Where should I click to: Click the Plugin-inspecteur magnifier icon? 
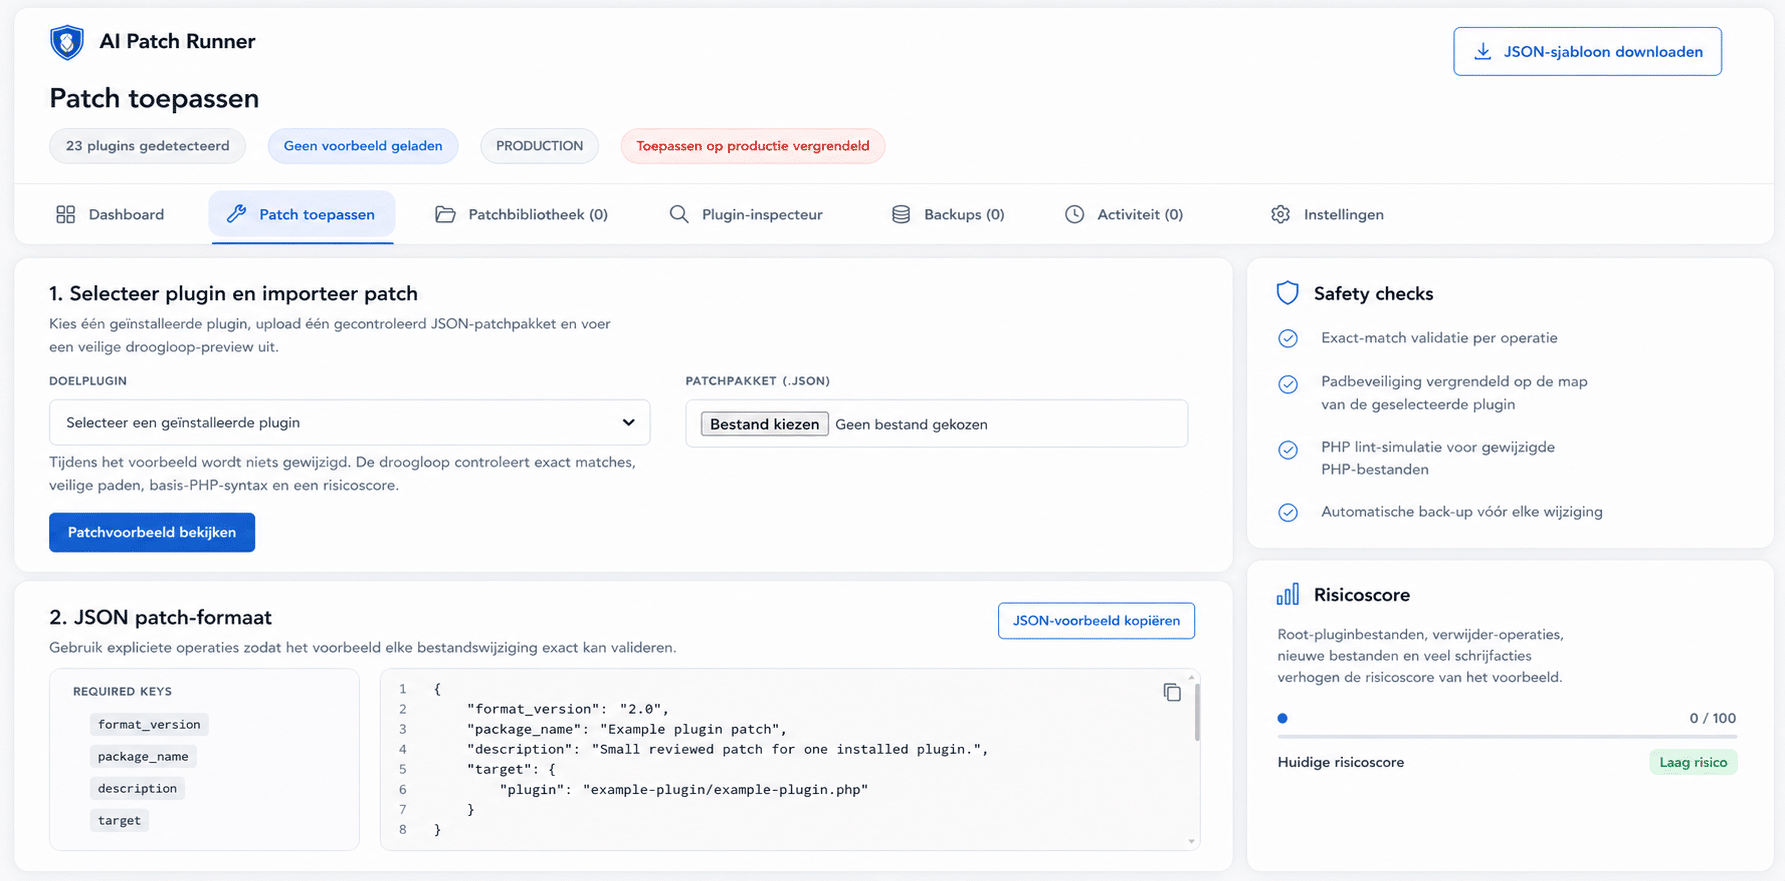click(x=679, y=215)
